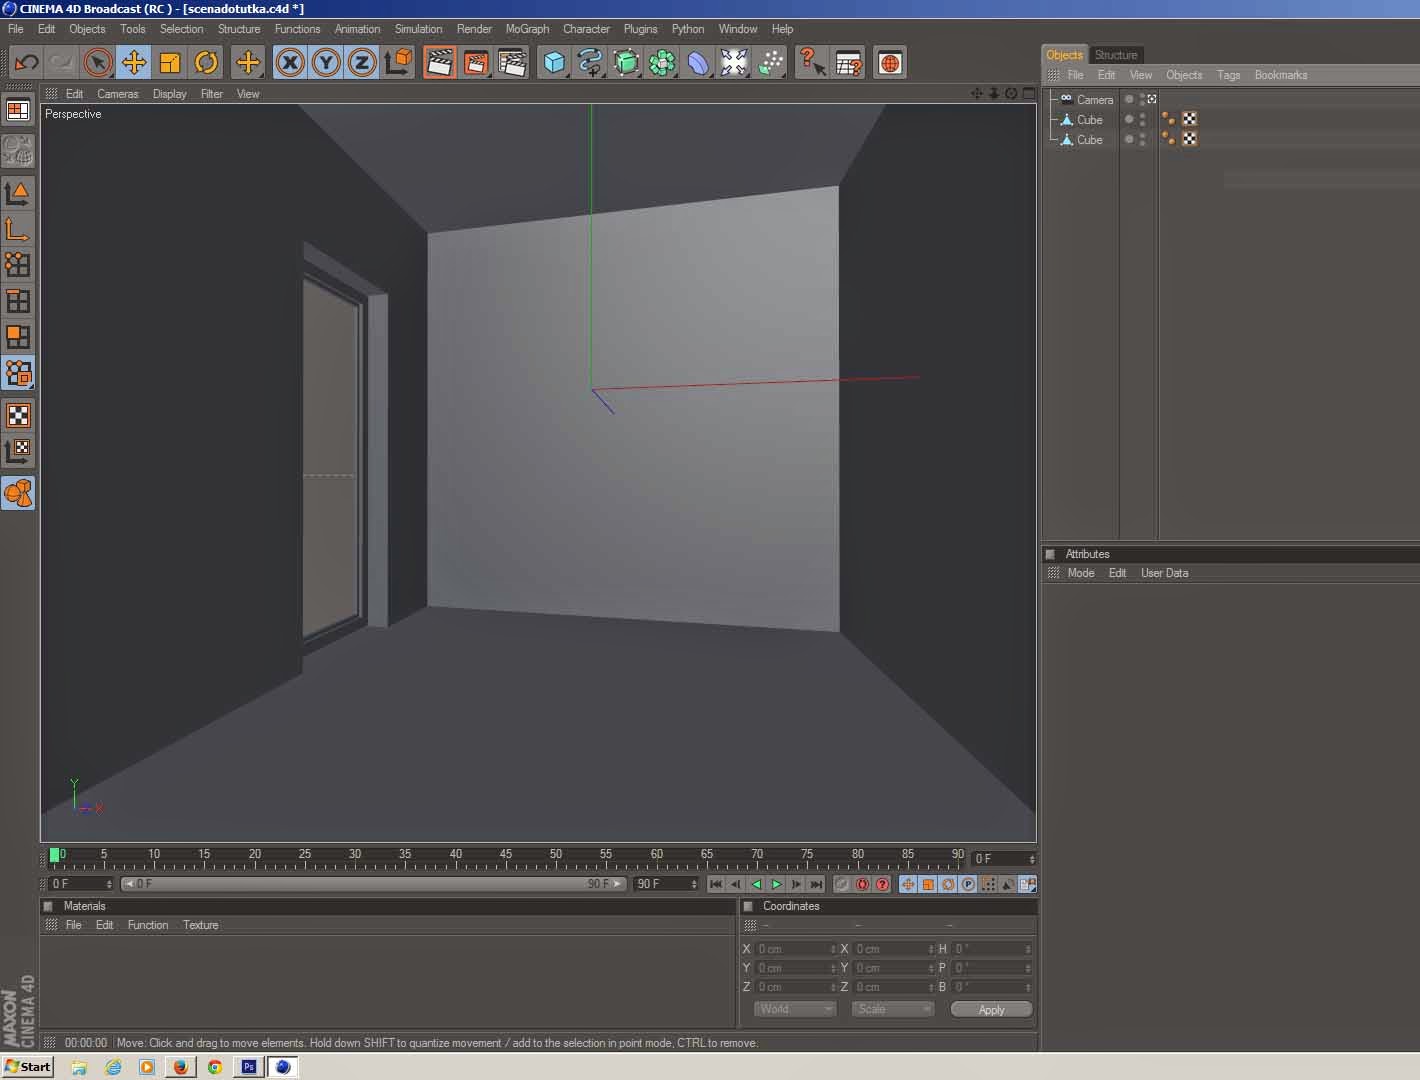Viewport: 1420px width, 1080px height.
Task: Toggle Y axis constraint in the toolbar
Action: tap(324, 62)
